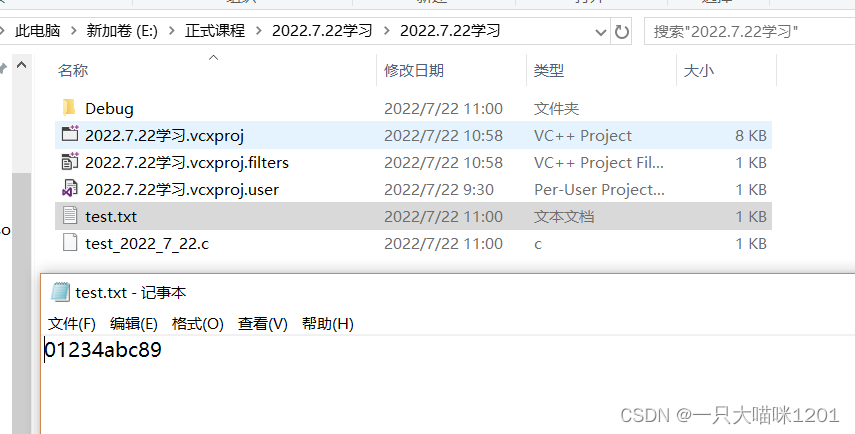Click the Notepad icon in title bar
855x434 pixels.
(x=60, y=292)
